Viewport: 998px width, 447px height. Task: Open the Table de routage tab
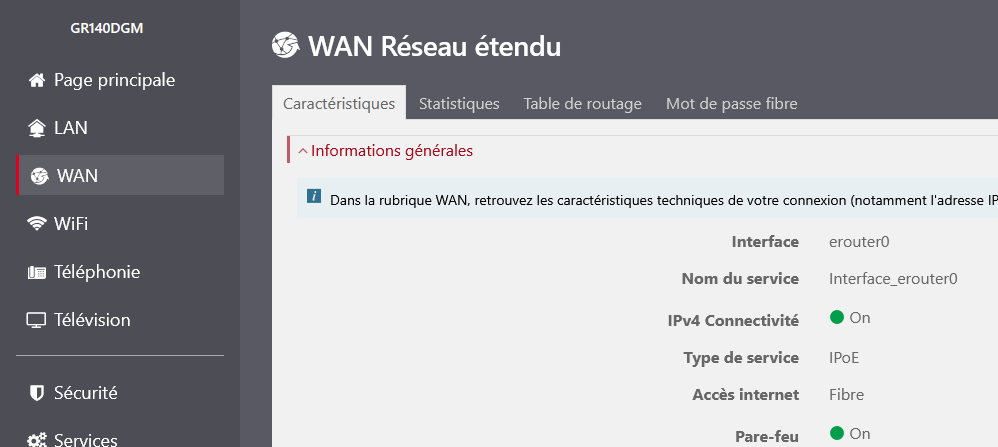[582, 104]
